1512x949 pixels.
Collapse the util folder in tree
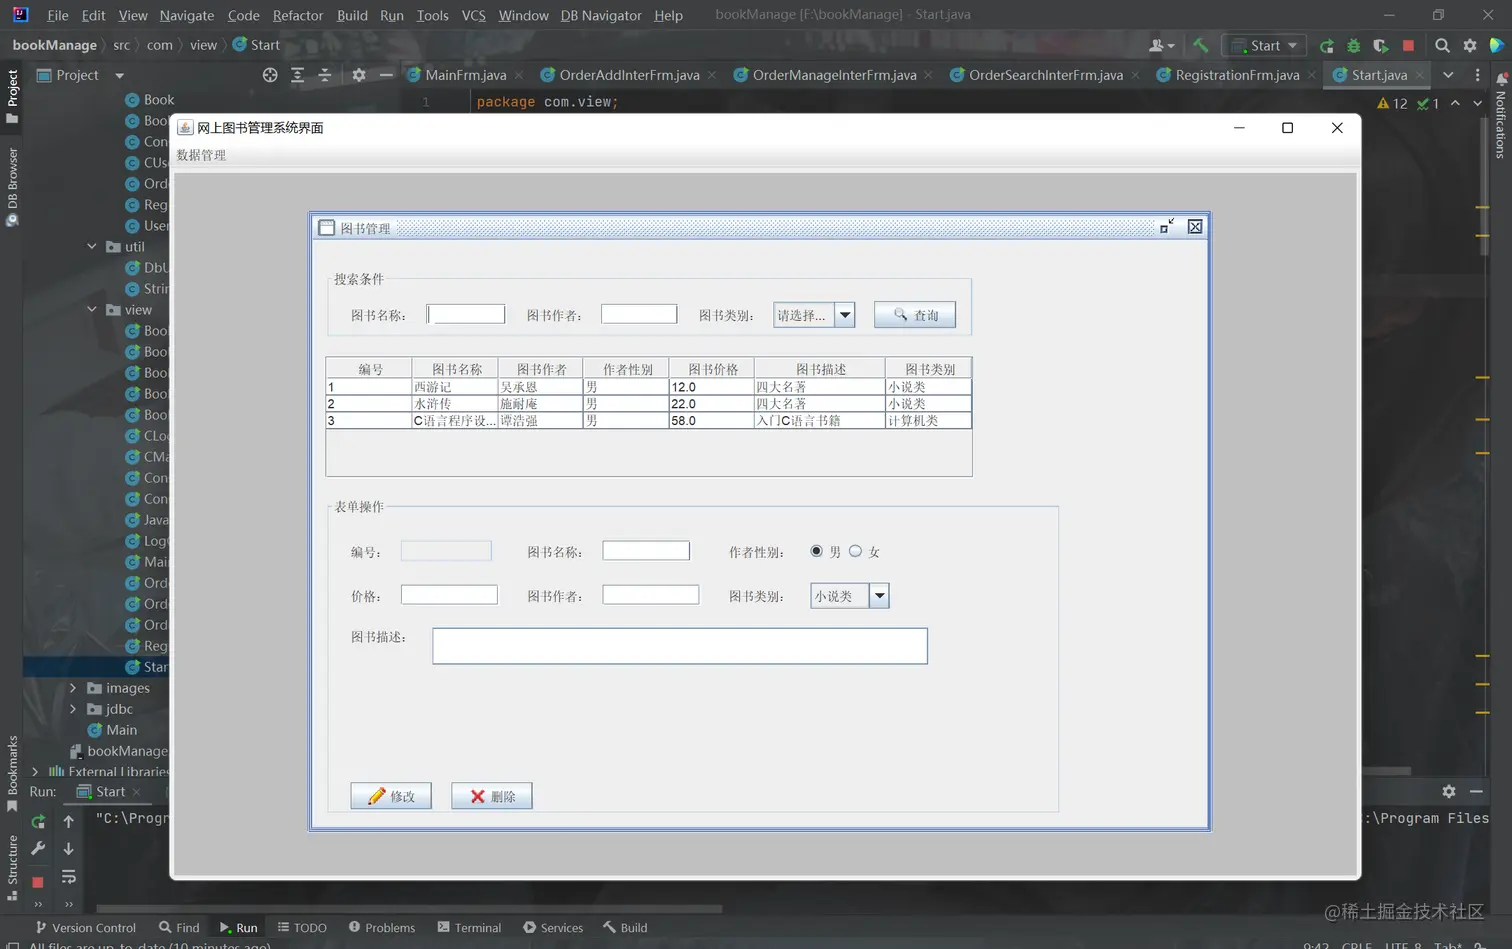pyautogui.click(x=92, y=247)
